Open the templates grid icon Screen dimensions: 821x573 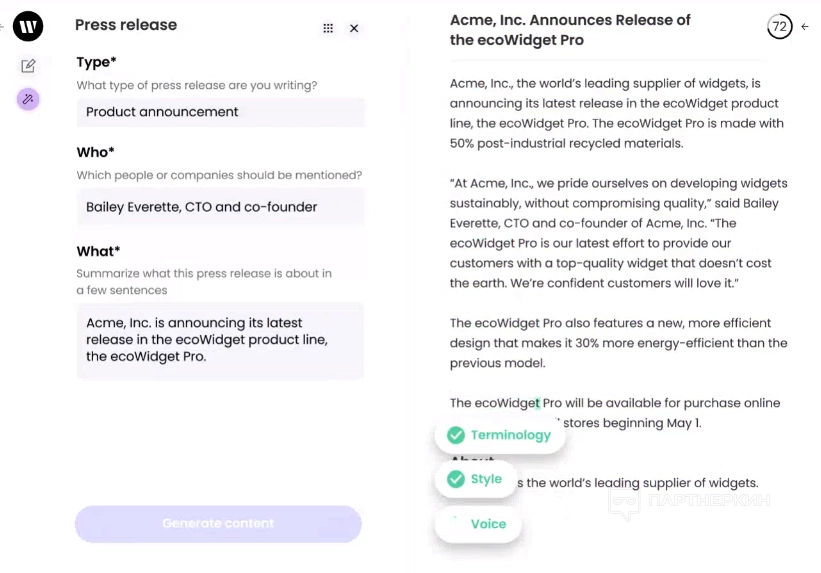coord(328,29)
